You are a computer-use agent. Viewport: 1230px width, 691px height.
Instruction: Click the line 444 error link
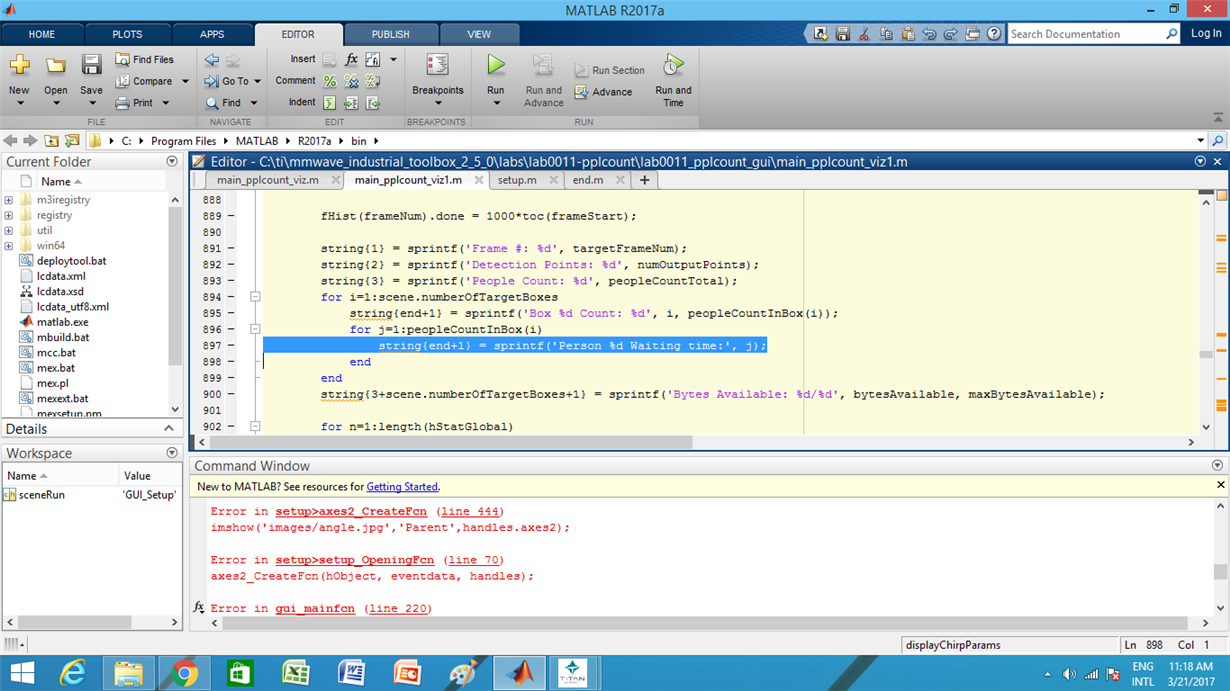coord(472,511)
